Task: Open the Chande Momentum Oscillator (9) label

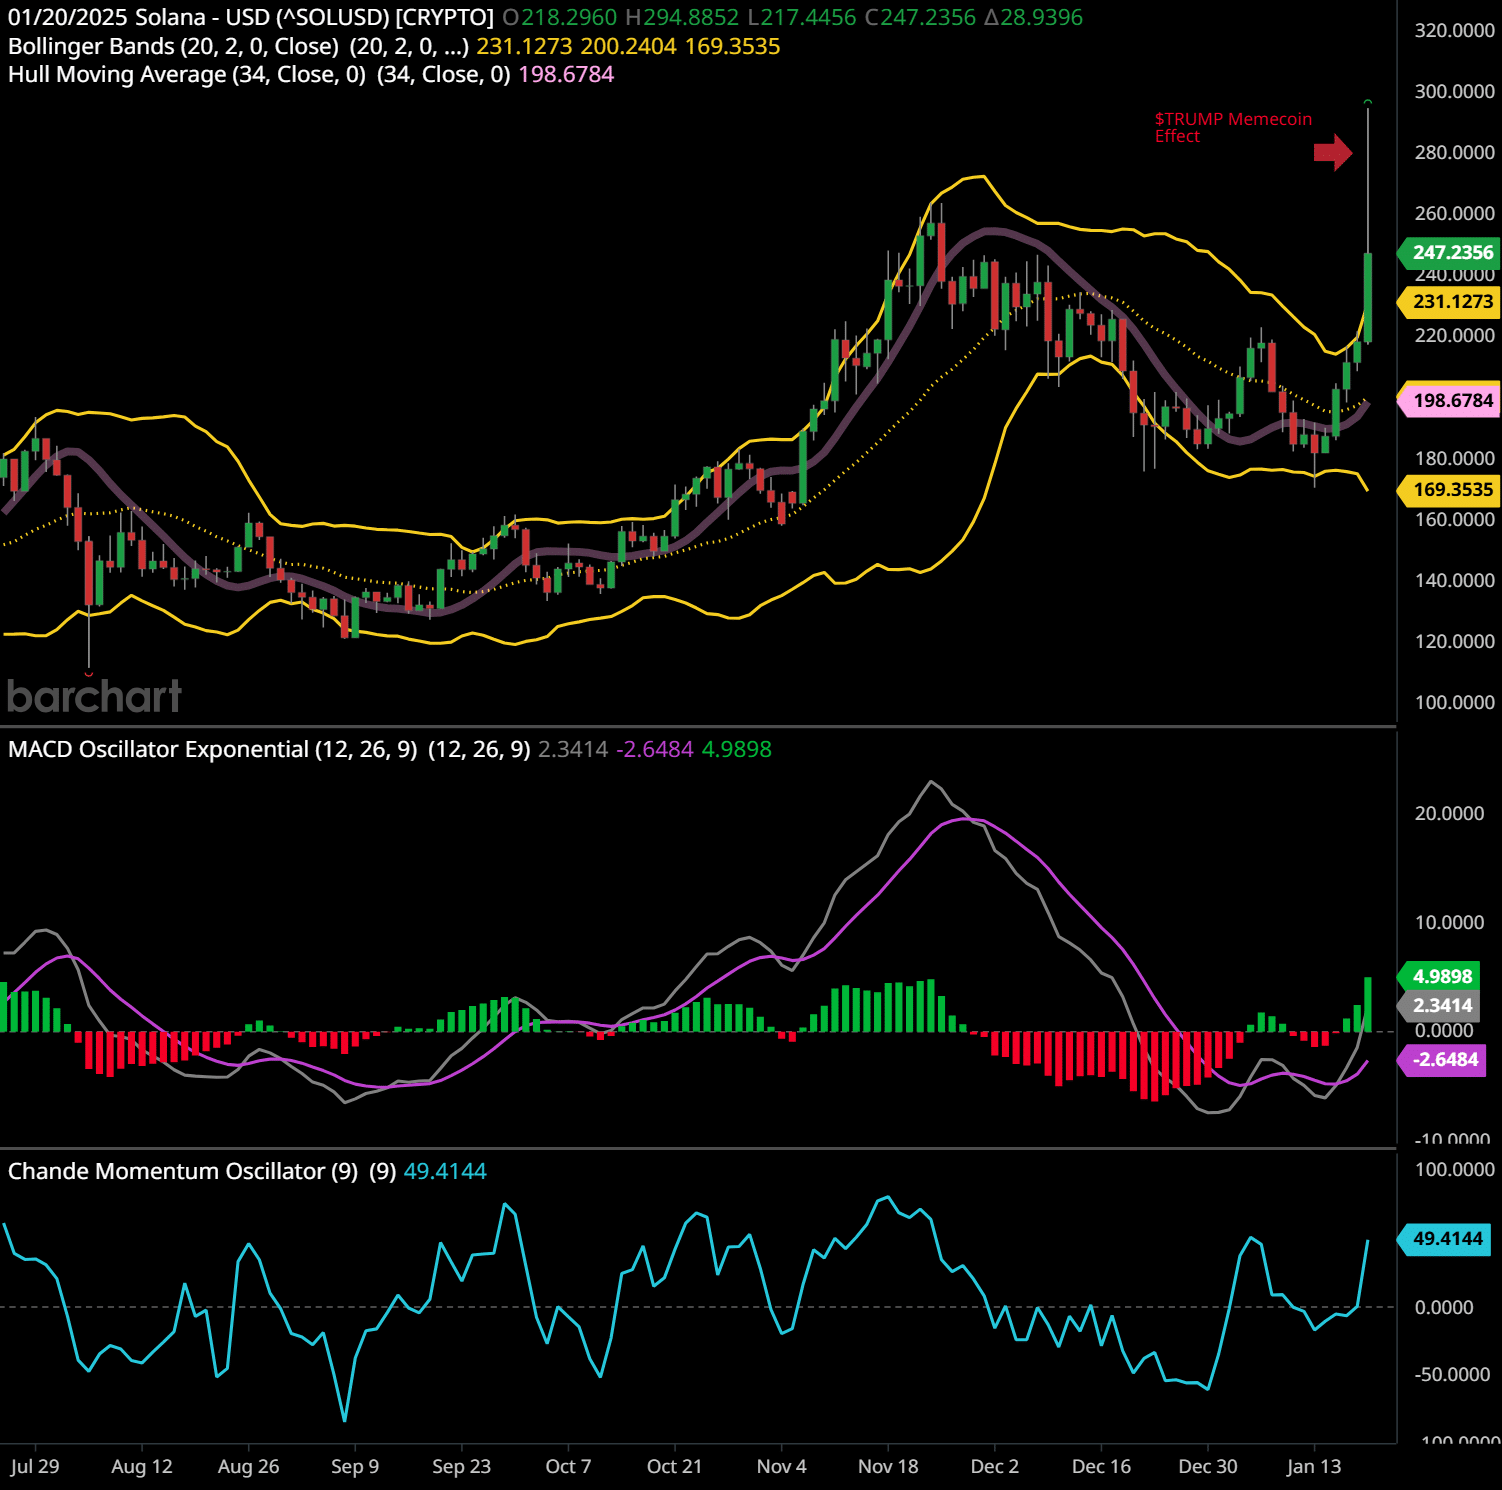Action: tap(183, 1171)
